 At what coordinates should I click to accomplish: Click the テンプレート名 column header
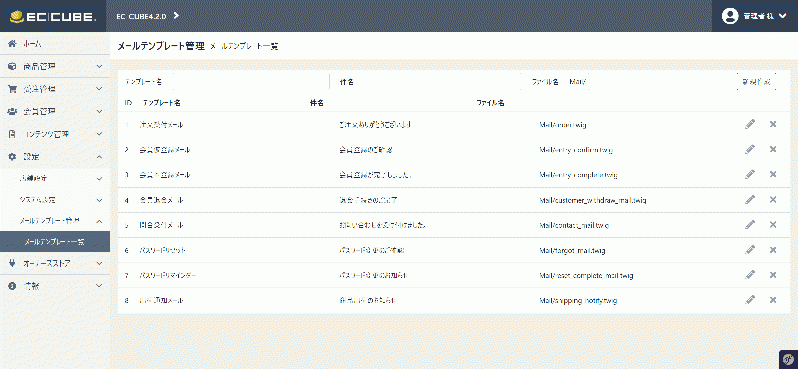[x=162, y=103]
